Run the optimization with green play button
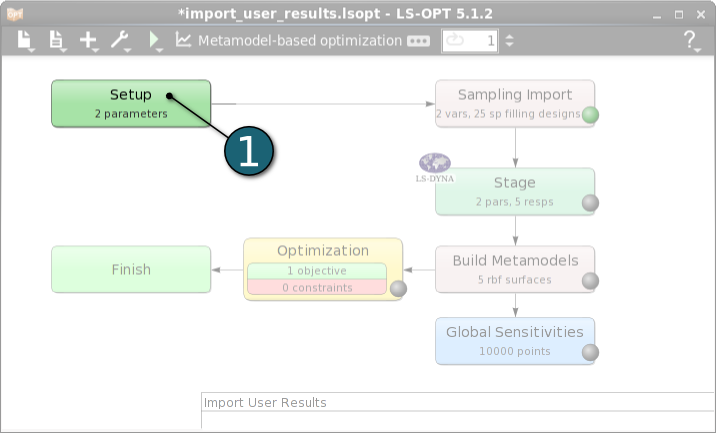The image size is (716, 433). click(154, 40)
